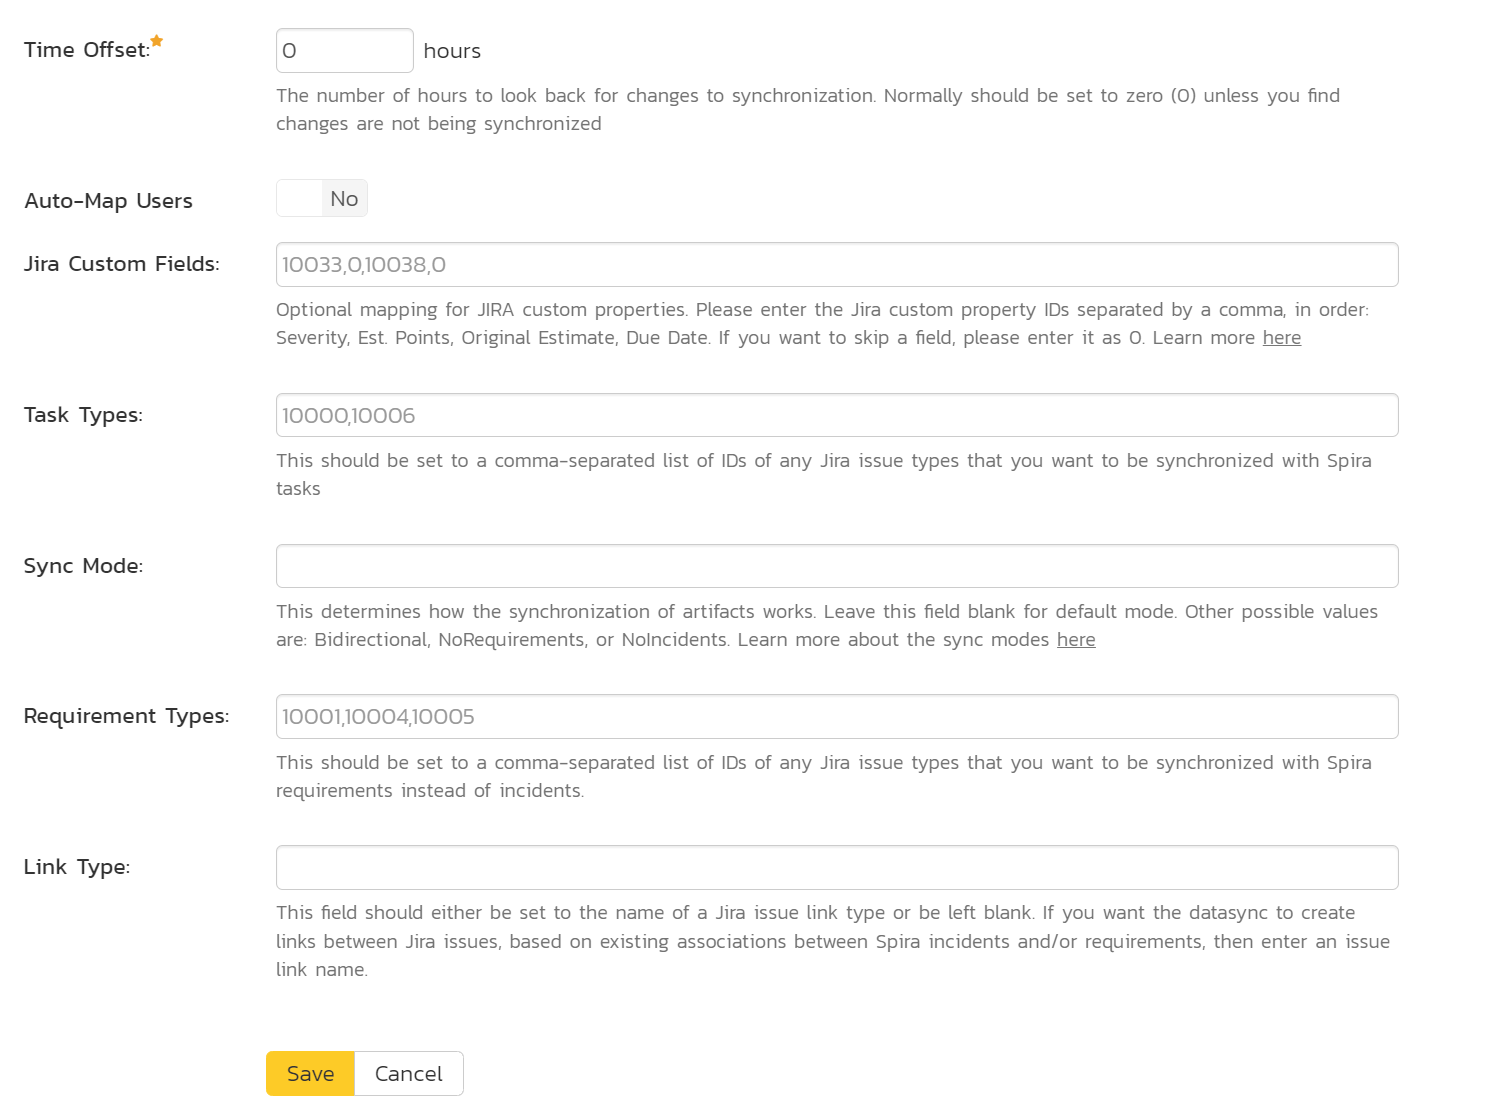Click the required star beside Time Offset
Screen dimensions: 1511x1112
coord(157,41)
